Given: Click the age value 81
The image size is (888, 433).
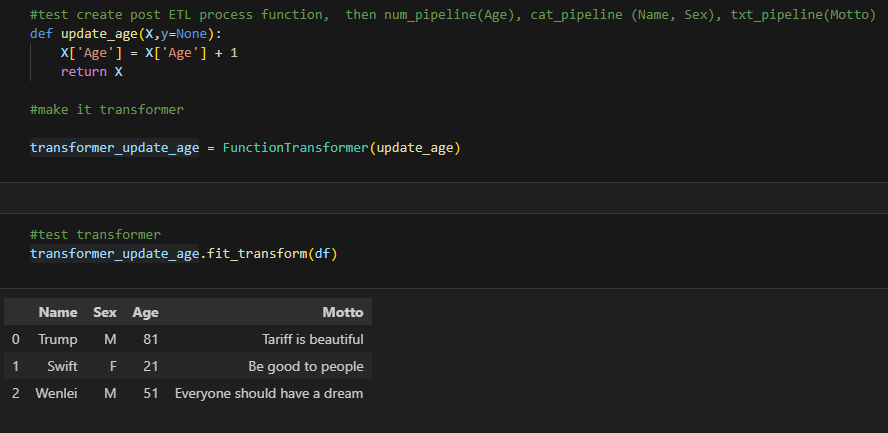Looking at the screenshot, I should [x=151, y=339].
